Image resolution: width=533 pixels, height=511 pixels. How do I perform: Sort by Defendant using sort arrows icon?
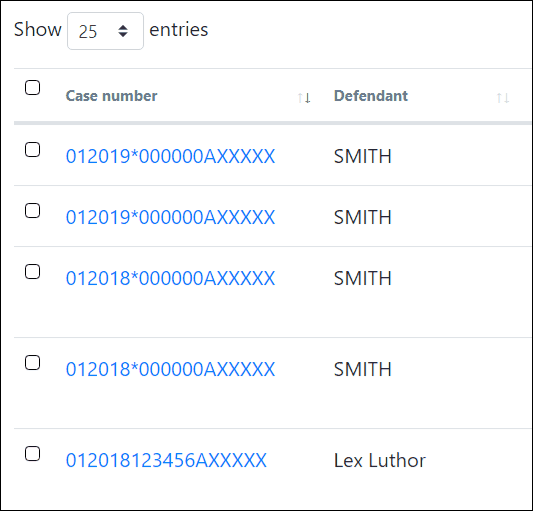point(502,98)
